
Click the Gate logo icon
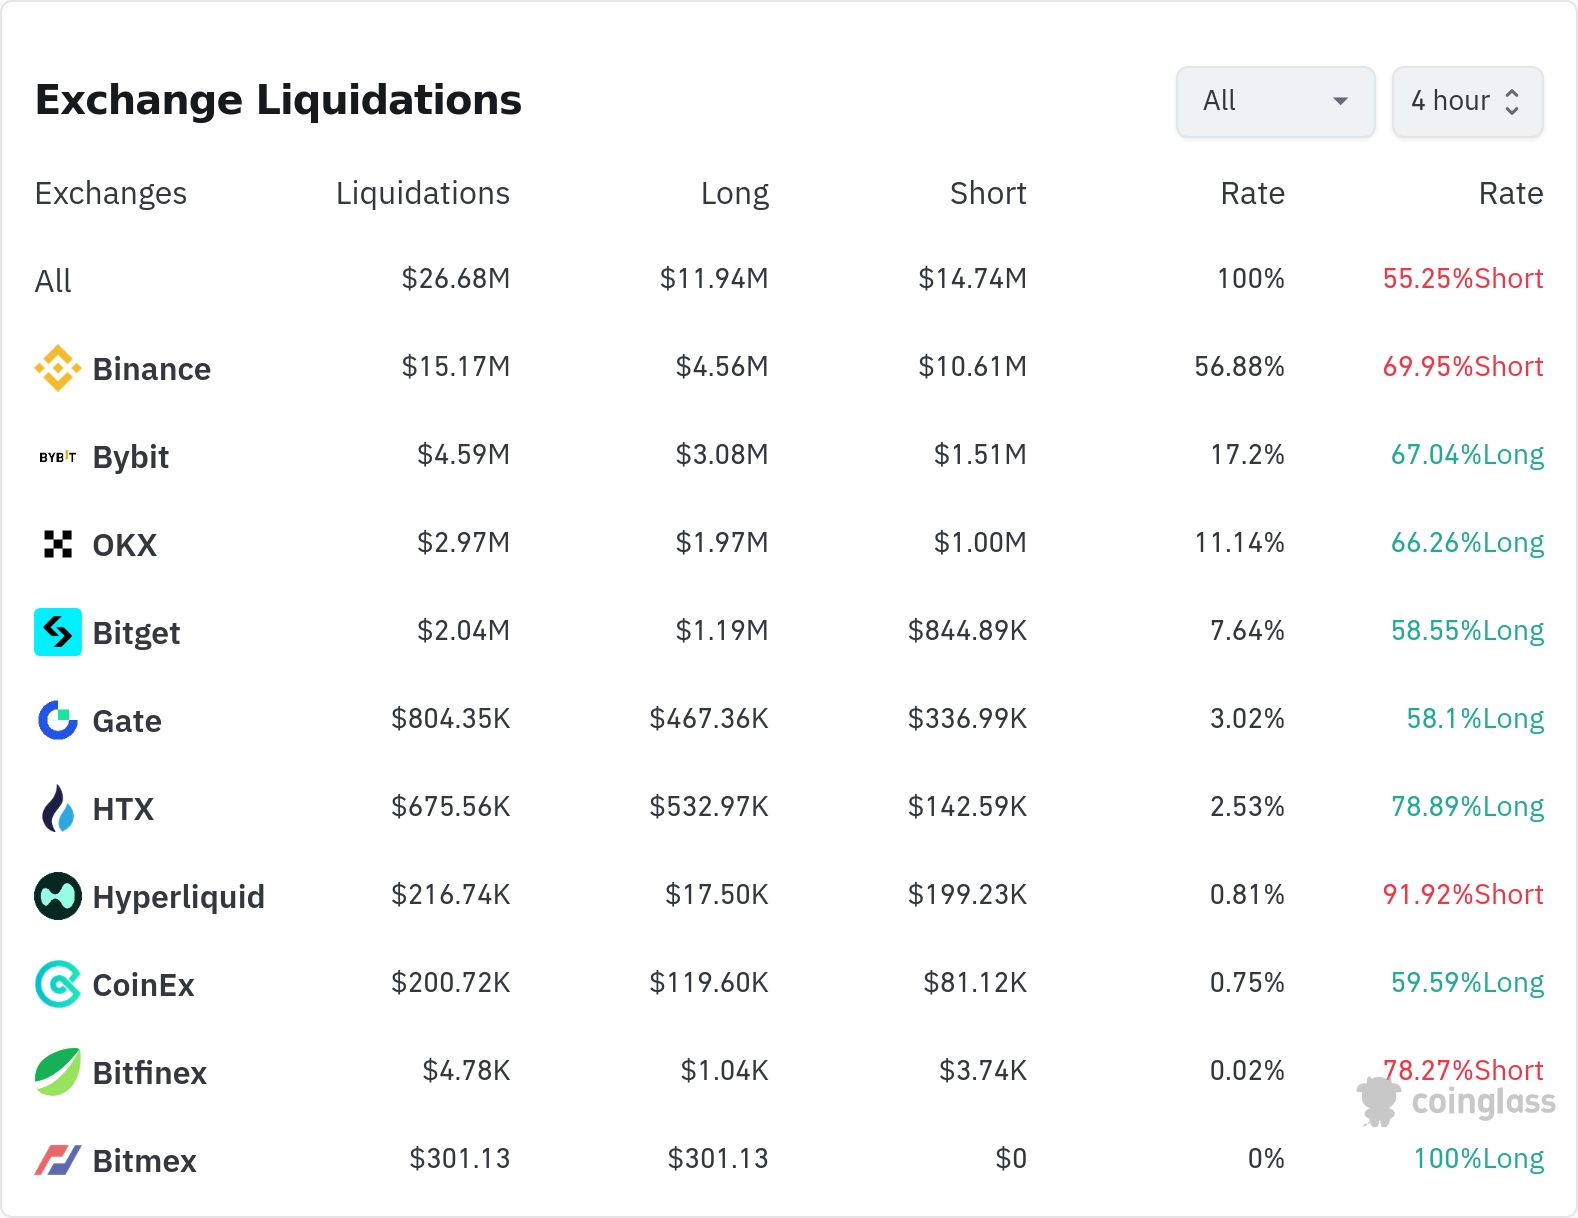pyautogui.click(x=58, y=720)
